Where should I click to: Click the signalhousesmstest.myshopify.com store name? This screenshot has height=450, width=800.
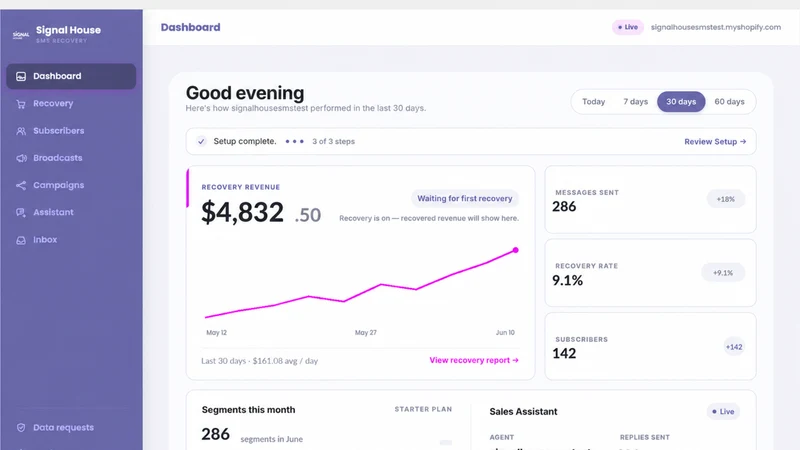[716, 27]
